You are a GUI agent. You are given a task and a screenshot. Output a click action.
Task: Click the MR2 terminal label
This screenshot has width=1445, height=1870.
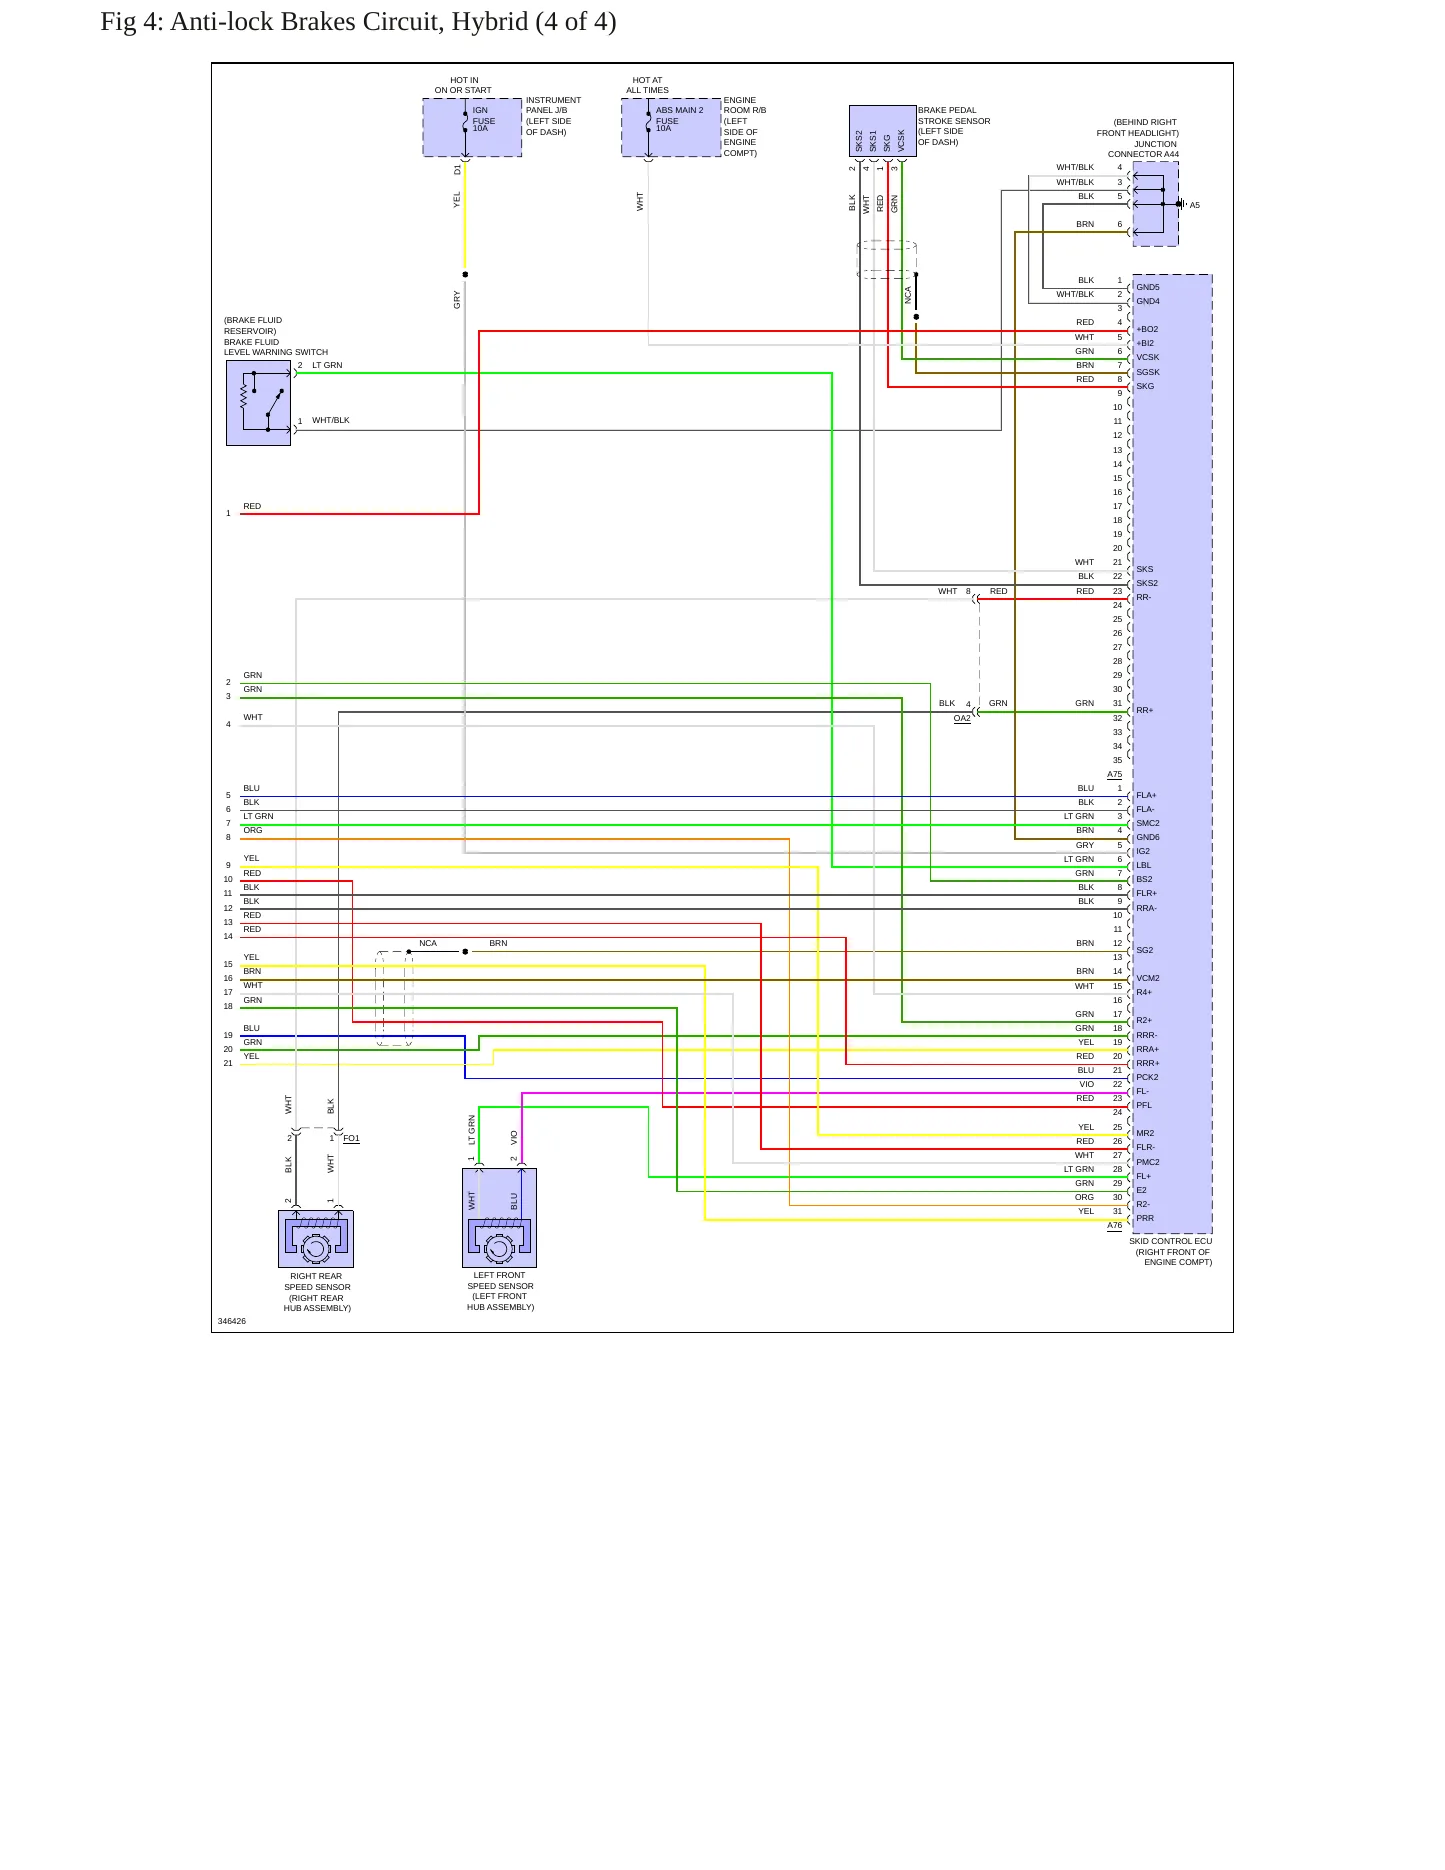(x=1145, y=1133)
